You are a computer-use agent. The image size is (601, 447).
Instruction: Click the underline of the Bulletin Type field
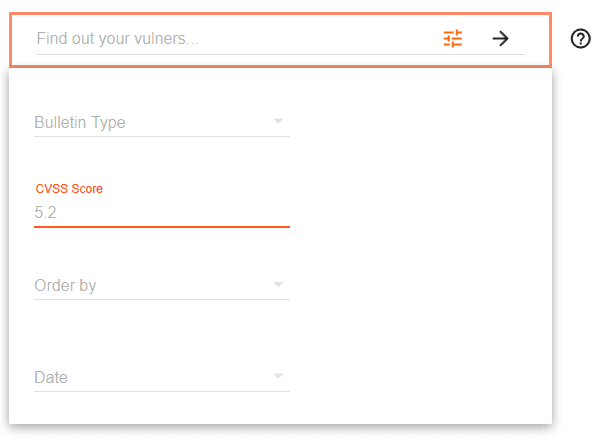tap(162, 136)
